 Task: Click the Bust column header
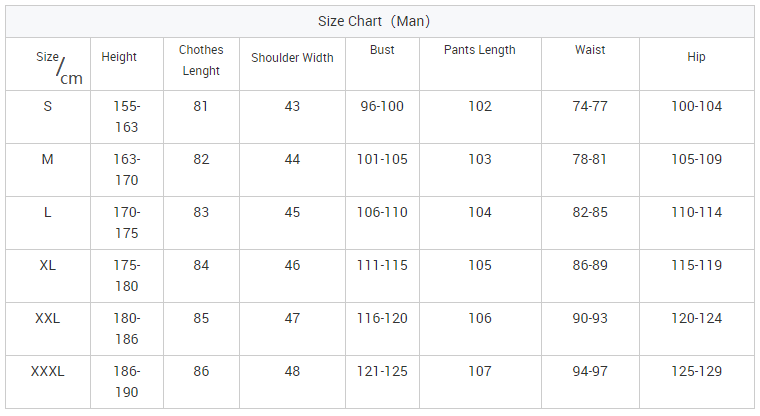[x=382, y=50]
